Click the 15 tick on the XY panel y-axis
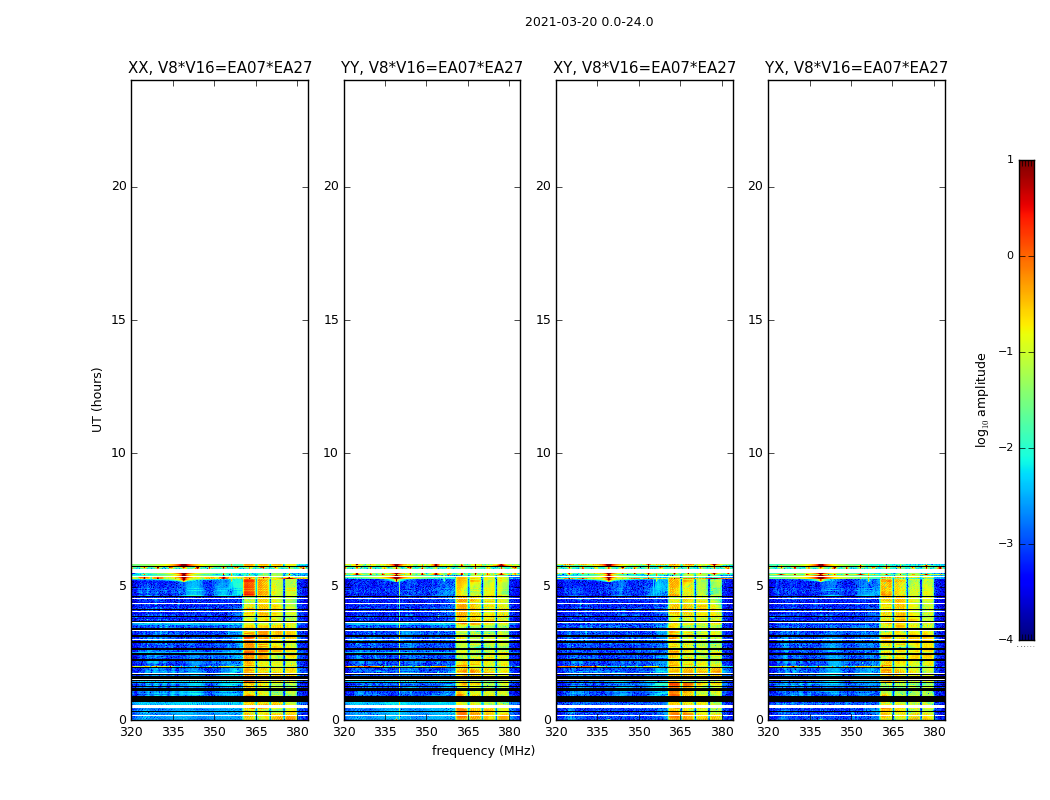The image size is (1050, 800). point(543,320)
